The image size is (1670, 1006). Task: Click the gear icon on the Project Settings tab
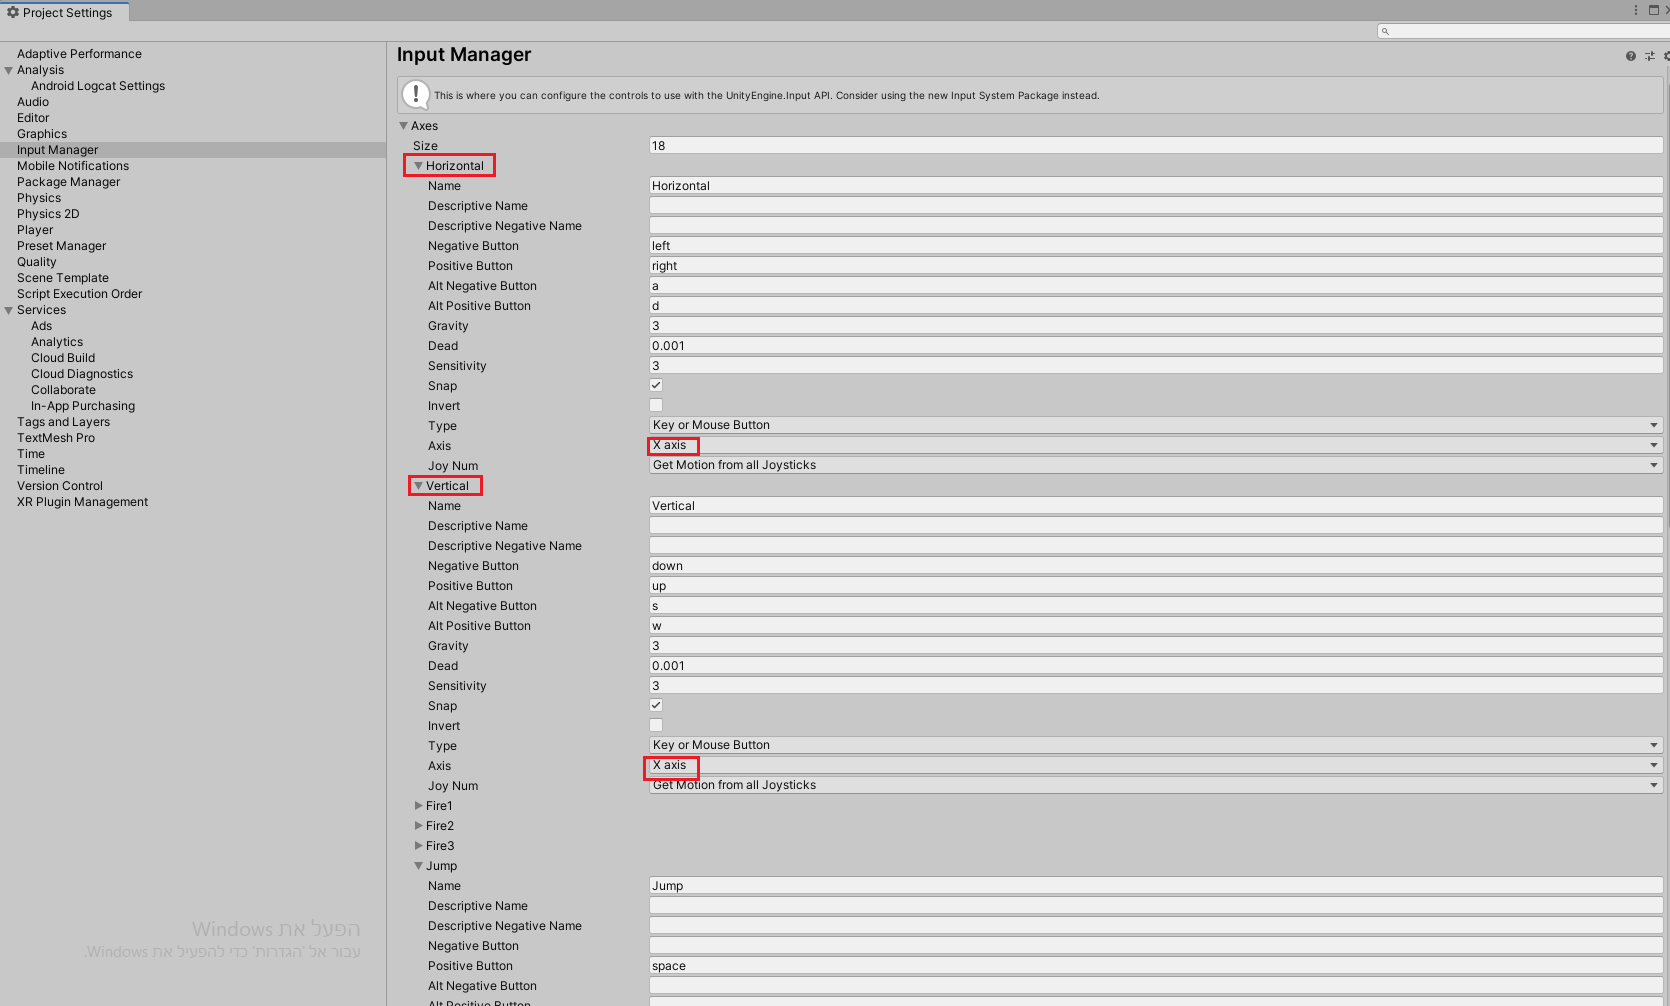tap(12, 12)
